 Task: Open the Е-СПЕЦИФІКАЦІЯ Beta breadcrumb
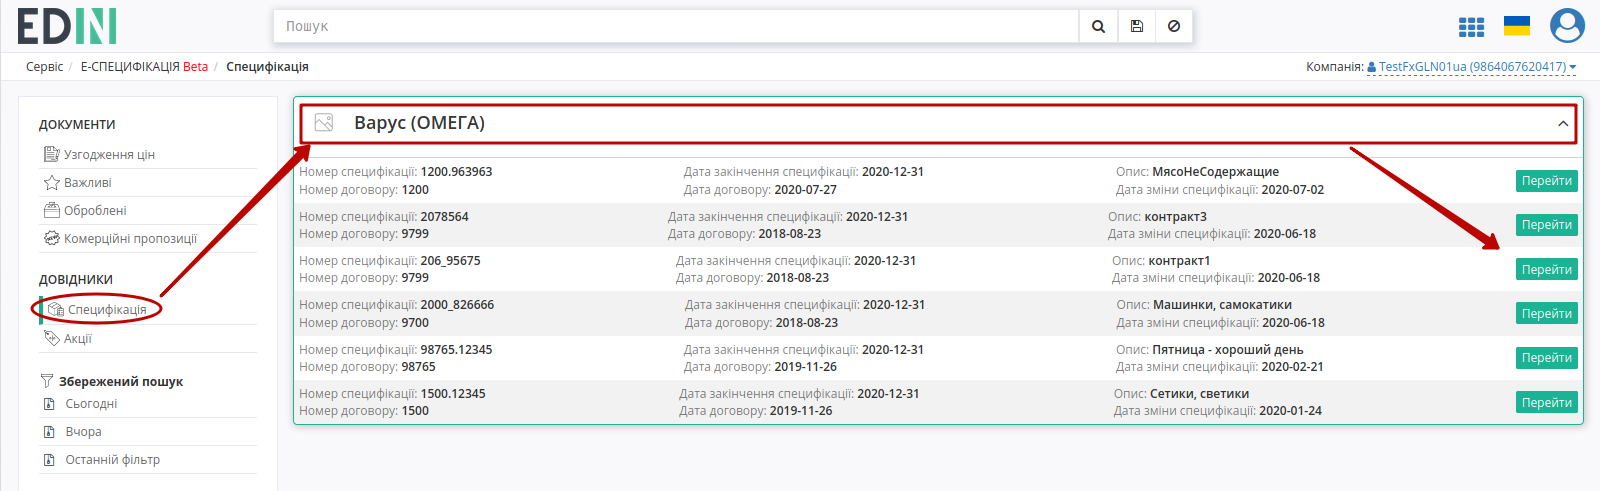pyautogui.click(x=144, y=67)
